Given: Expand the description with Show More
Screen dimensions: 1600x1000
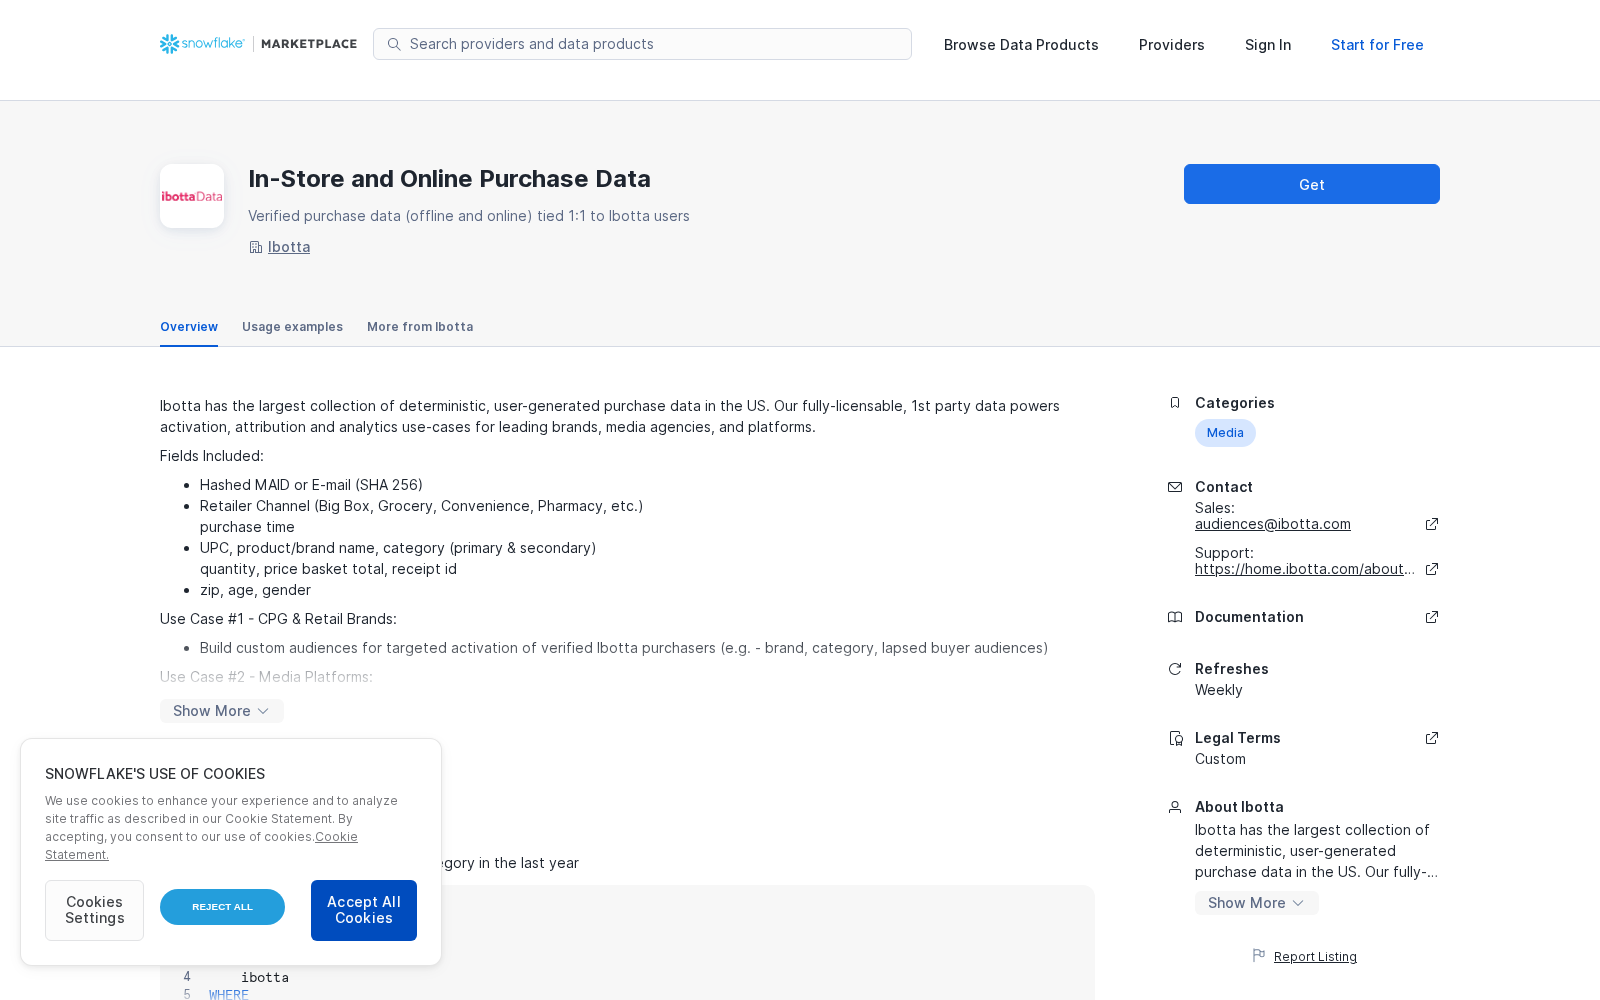Looking at the screenshot, I should click(x=222, y=711).
